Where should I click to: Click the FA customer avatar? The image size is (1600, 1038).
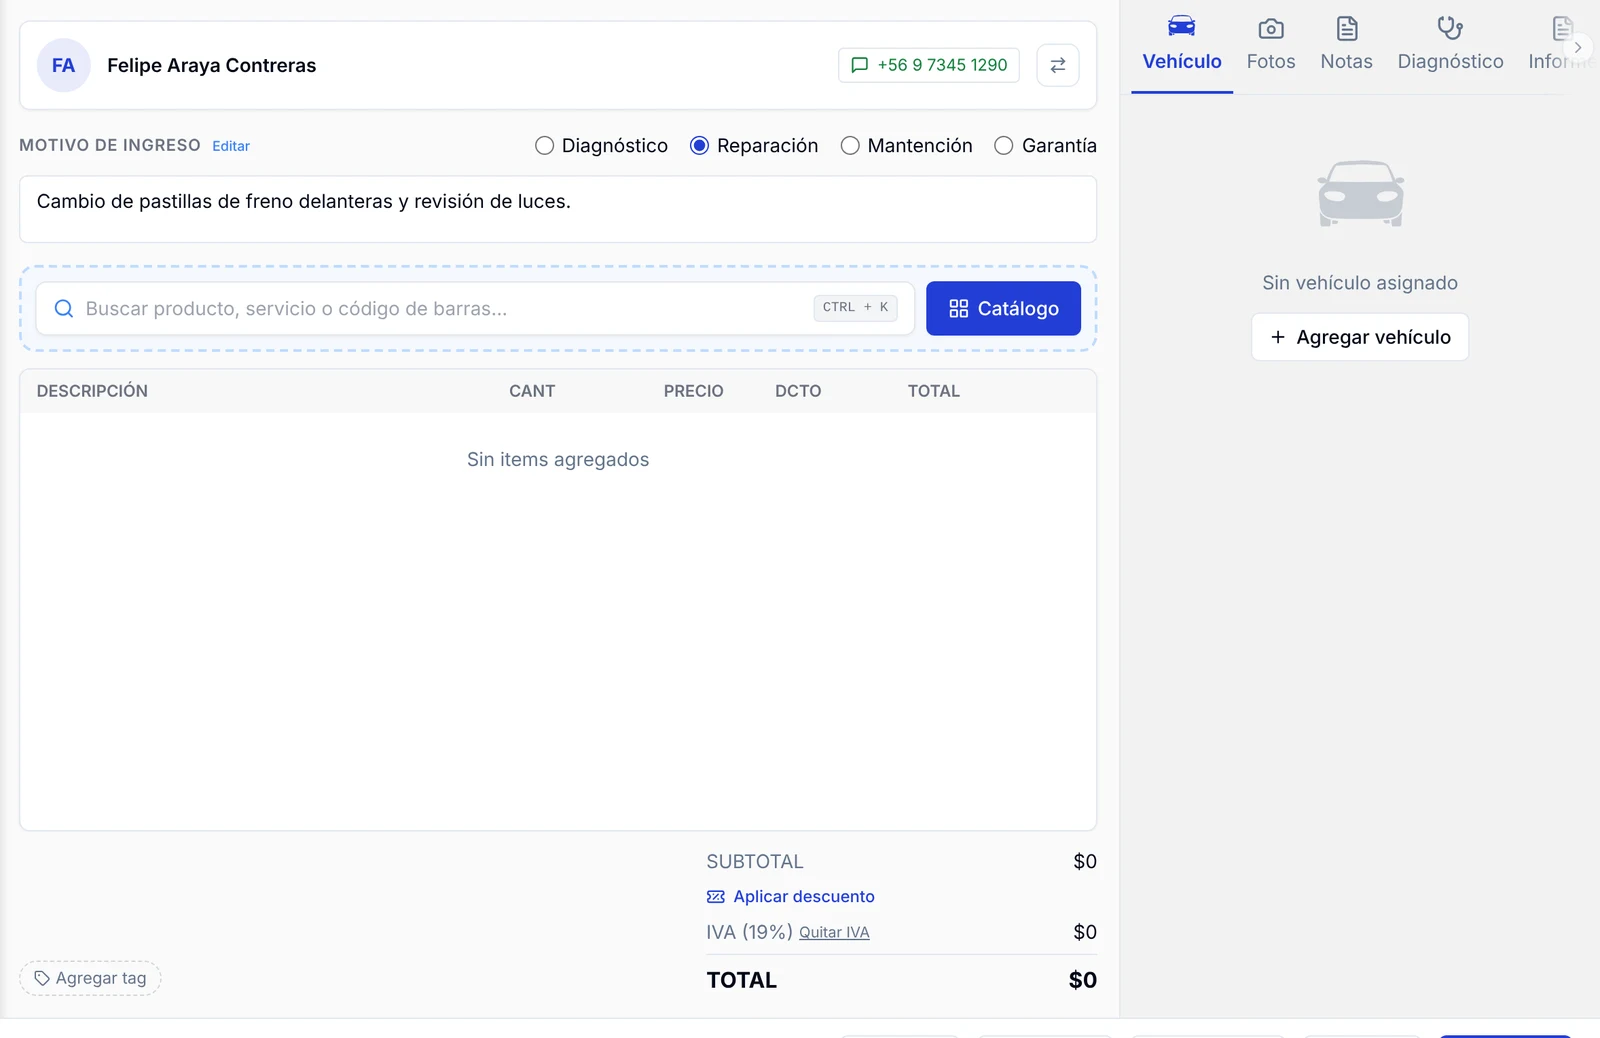tap(63, 65)
